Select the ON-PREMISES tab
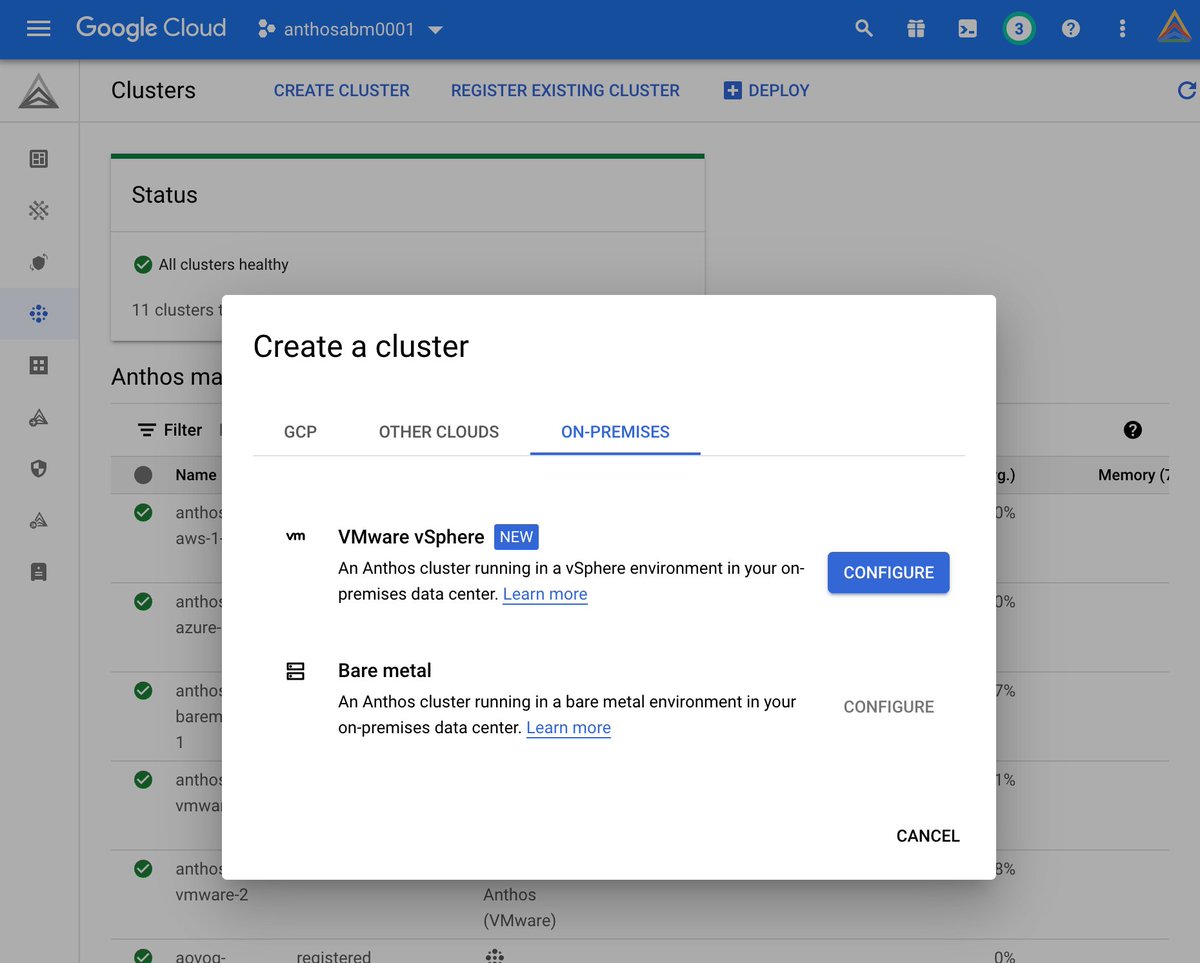The image size is (1200, 963). coord(615,432)
